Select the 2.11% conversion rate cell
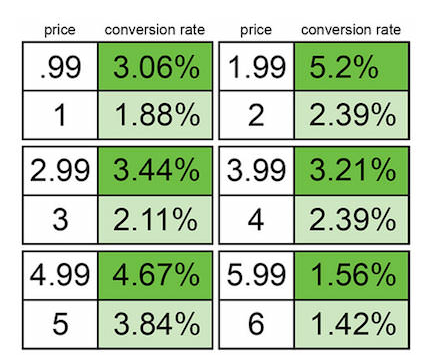Image resolution: width=433 pixels, height=362 pixels. click(155, 220)
